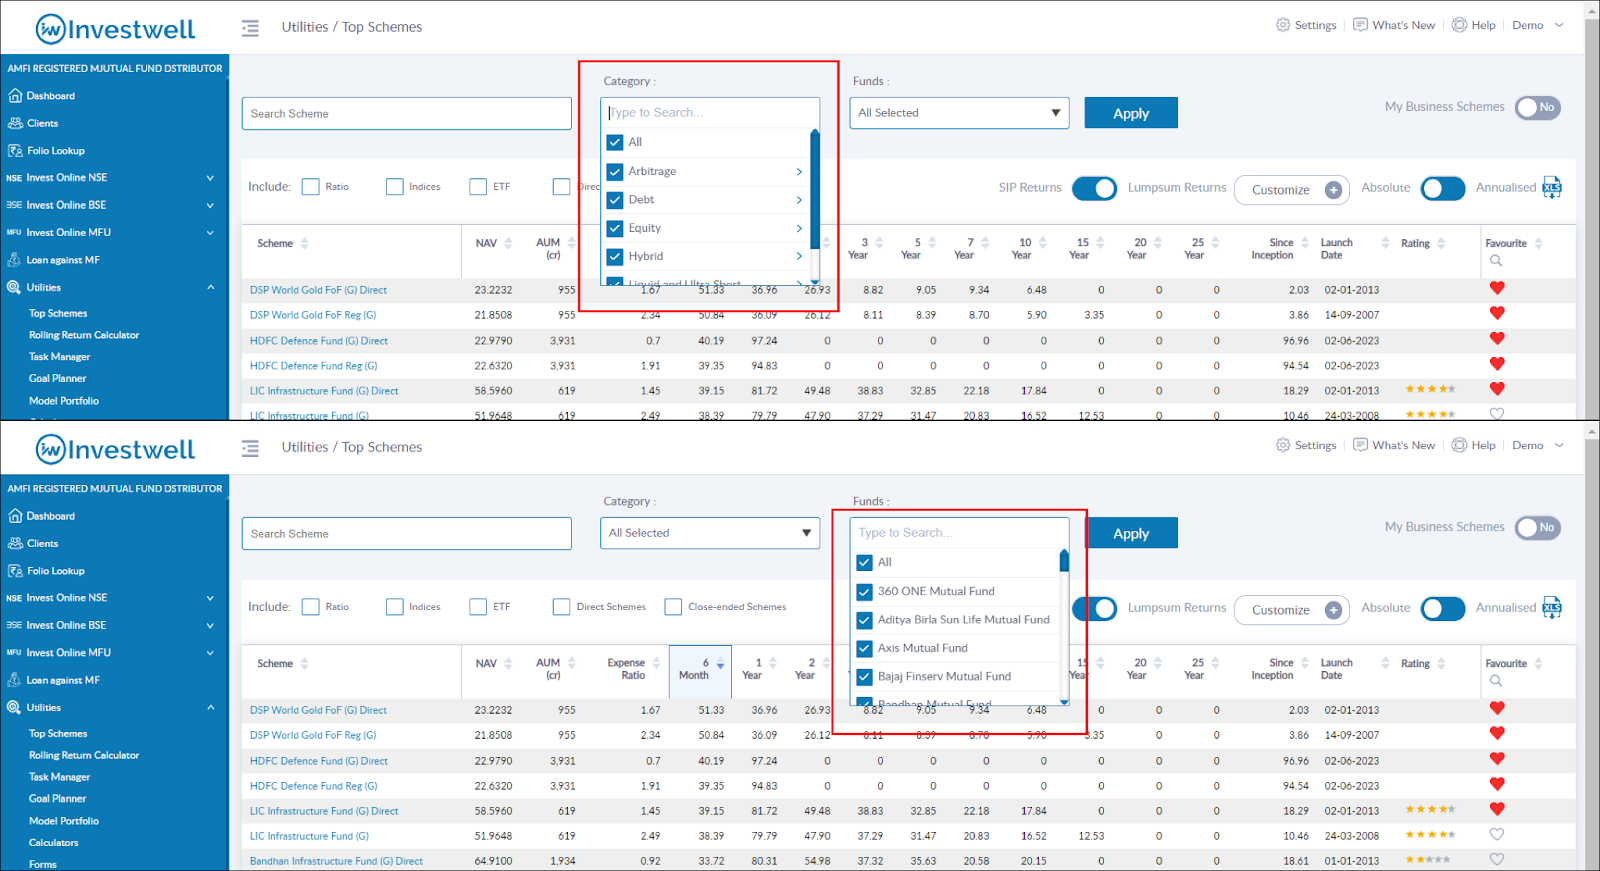The image size is (1600, 871).
Task: Unfavourite DSP World Gold FoF Direct, upper table
Action: click(1497, 288)
